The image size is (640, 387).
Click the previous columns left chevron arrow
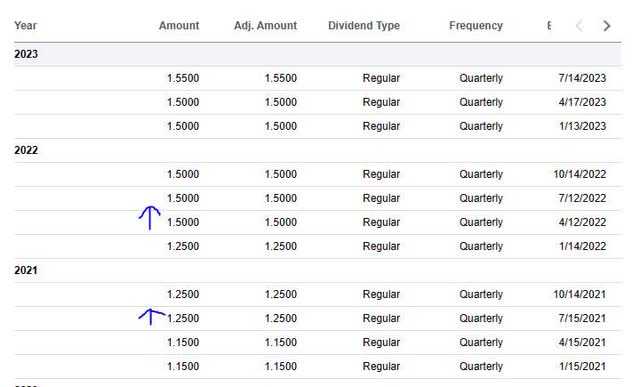point(579,26)
